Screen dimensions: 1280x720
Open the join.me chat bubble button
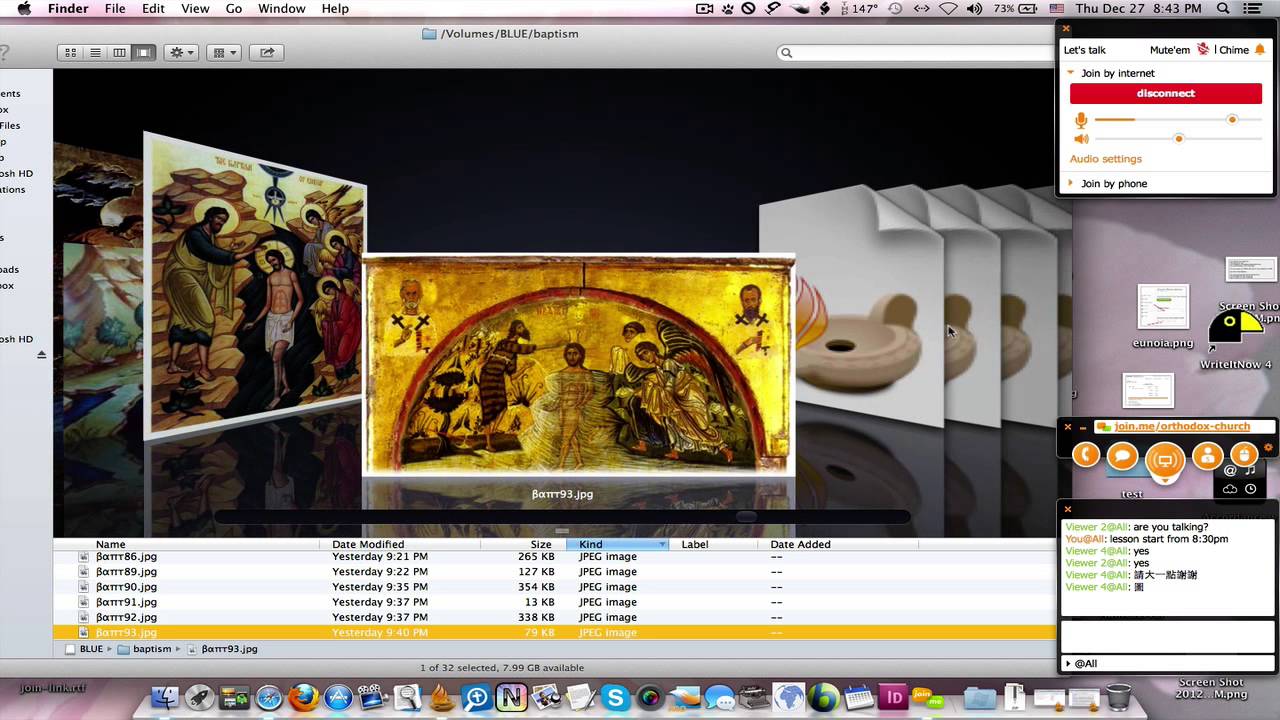click(x=1123, y=456)
